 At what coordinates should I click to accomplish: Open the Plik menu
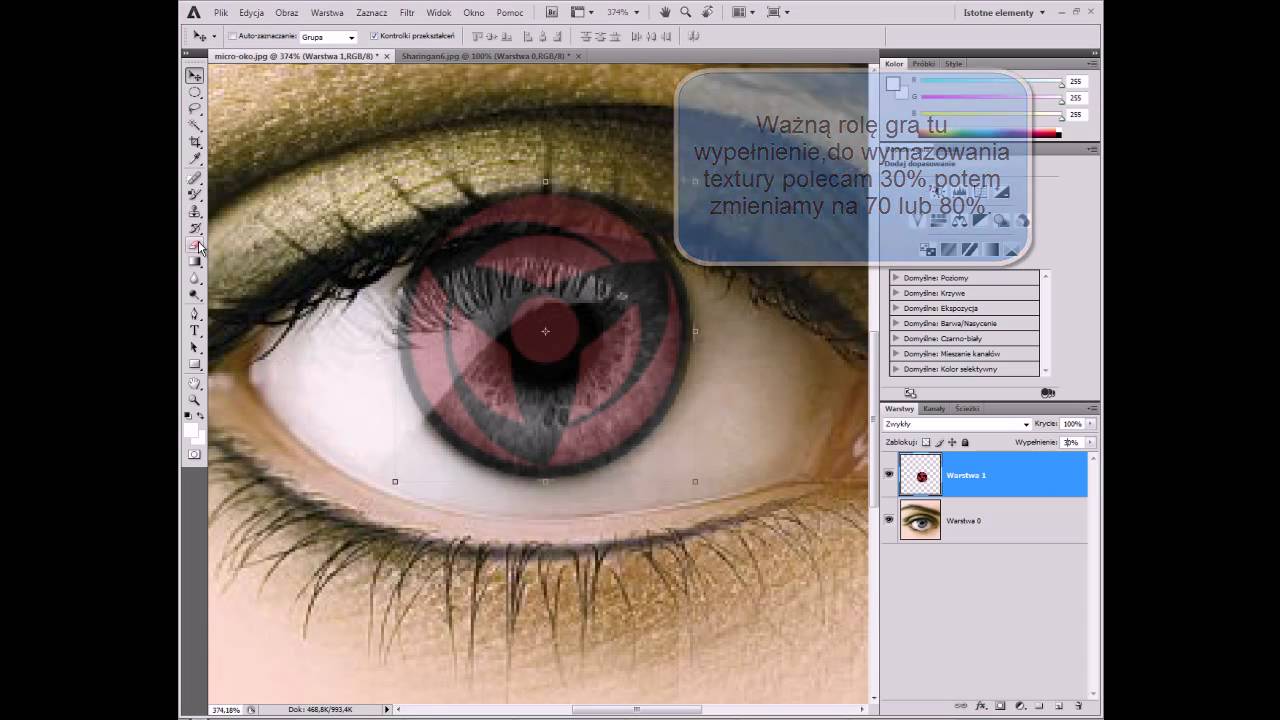tap(221, 13)
